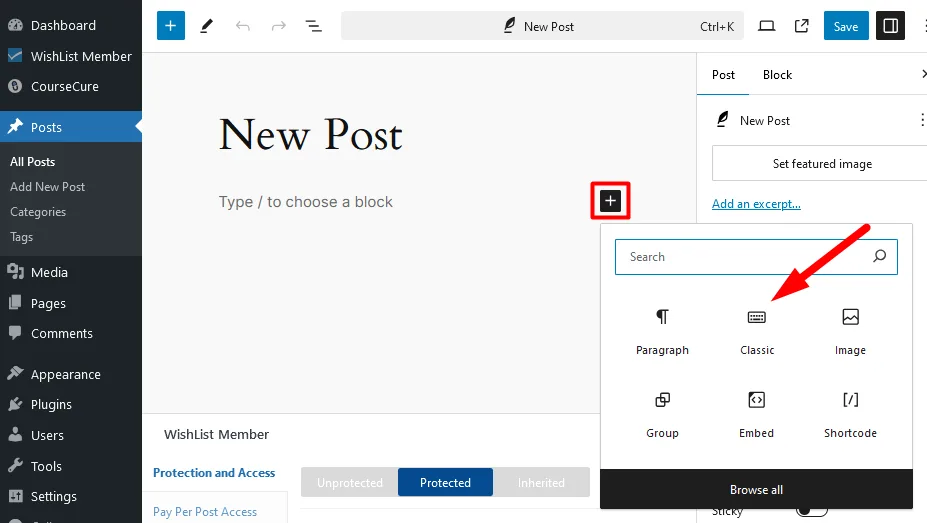Image resolution: width=927 pixels, height=523 pixels.
Task: Open the device preview laptop icon
Action: (767, 26)
